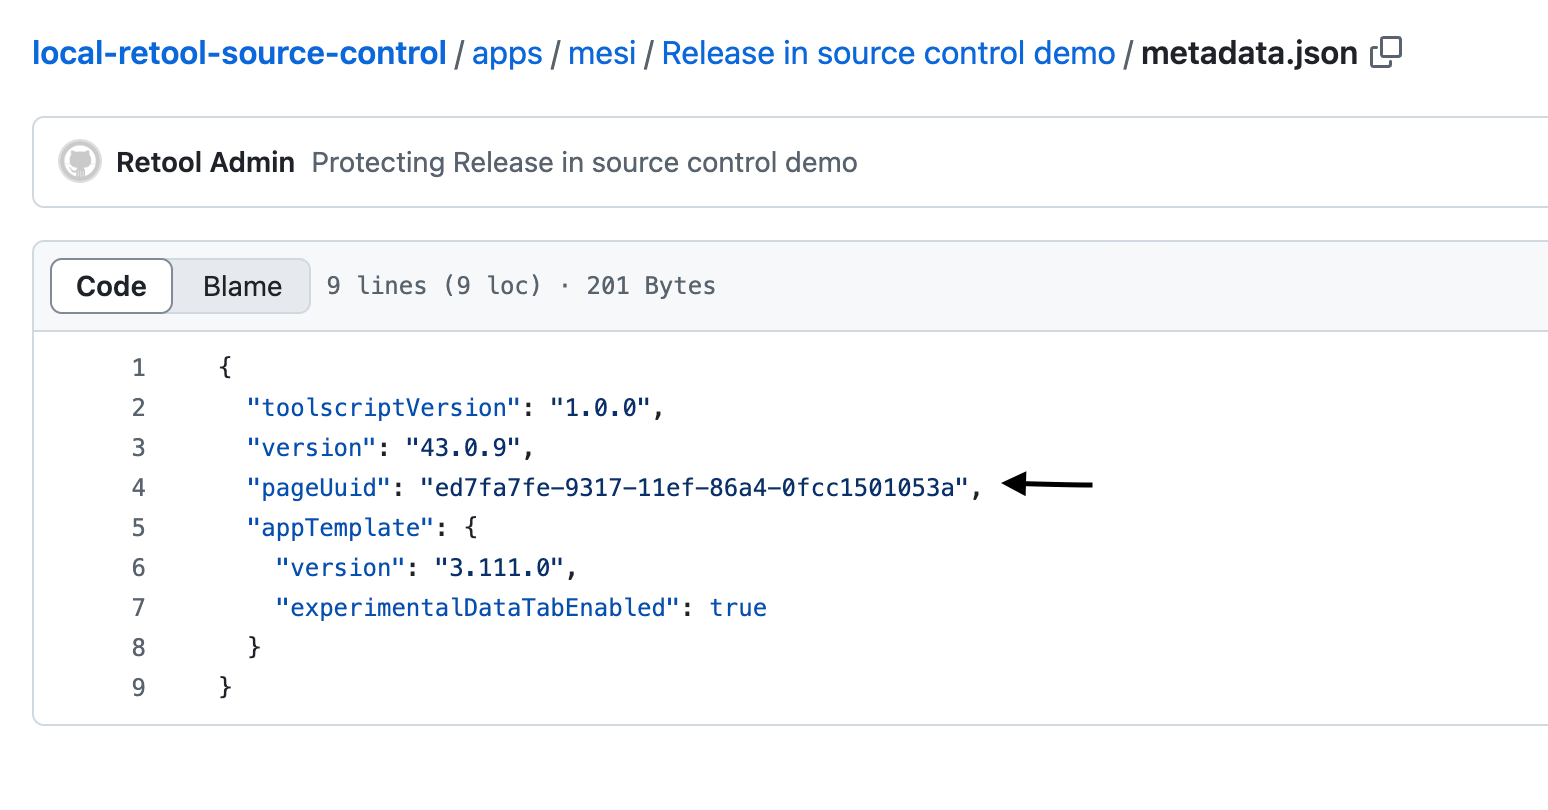Open the Retool Admin author name
This screenshot has height=810, width=1548.
tap(205, 162)
